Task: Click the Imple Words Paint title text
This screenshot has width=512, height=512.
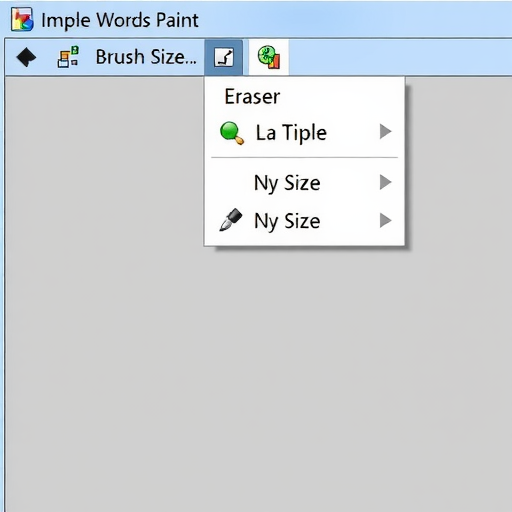Action: tap(120, 20)
